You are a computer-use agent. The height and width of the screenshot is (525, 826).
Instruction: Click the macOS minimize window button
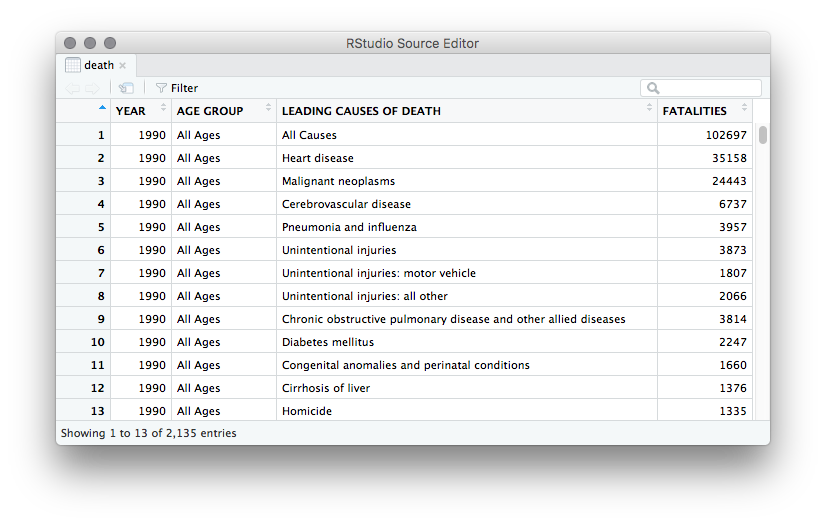coord(90,43)
